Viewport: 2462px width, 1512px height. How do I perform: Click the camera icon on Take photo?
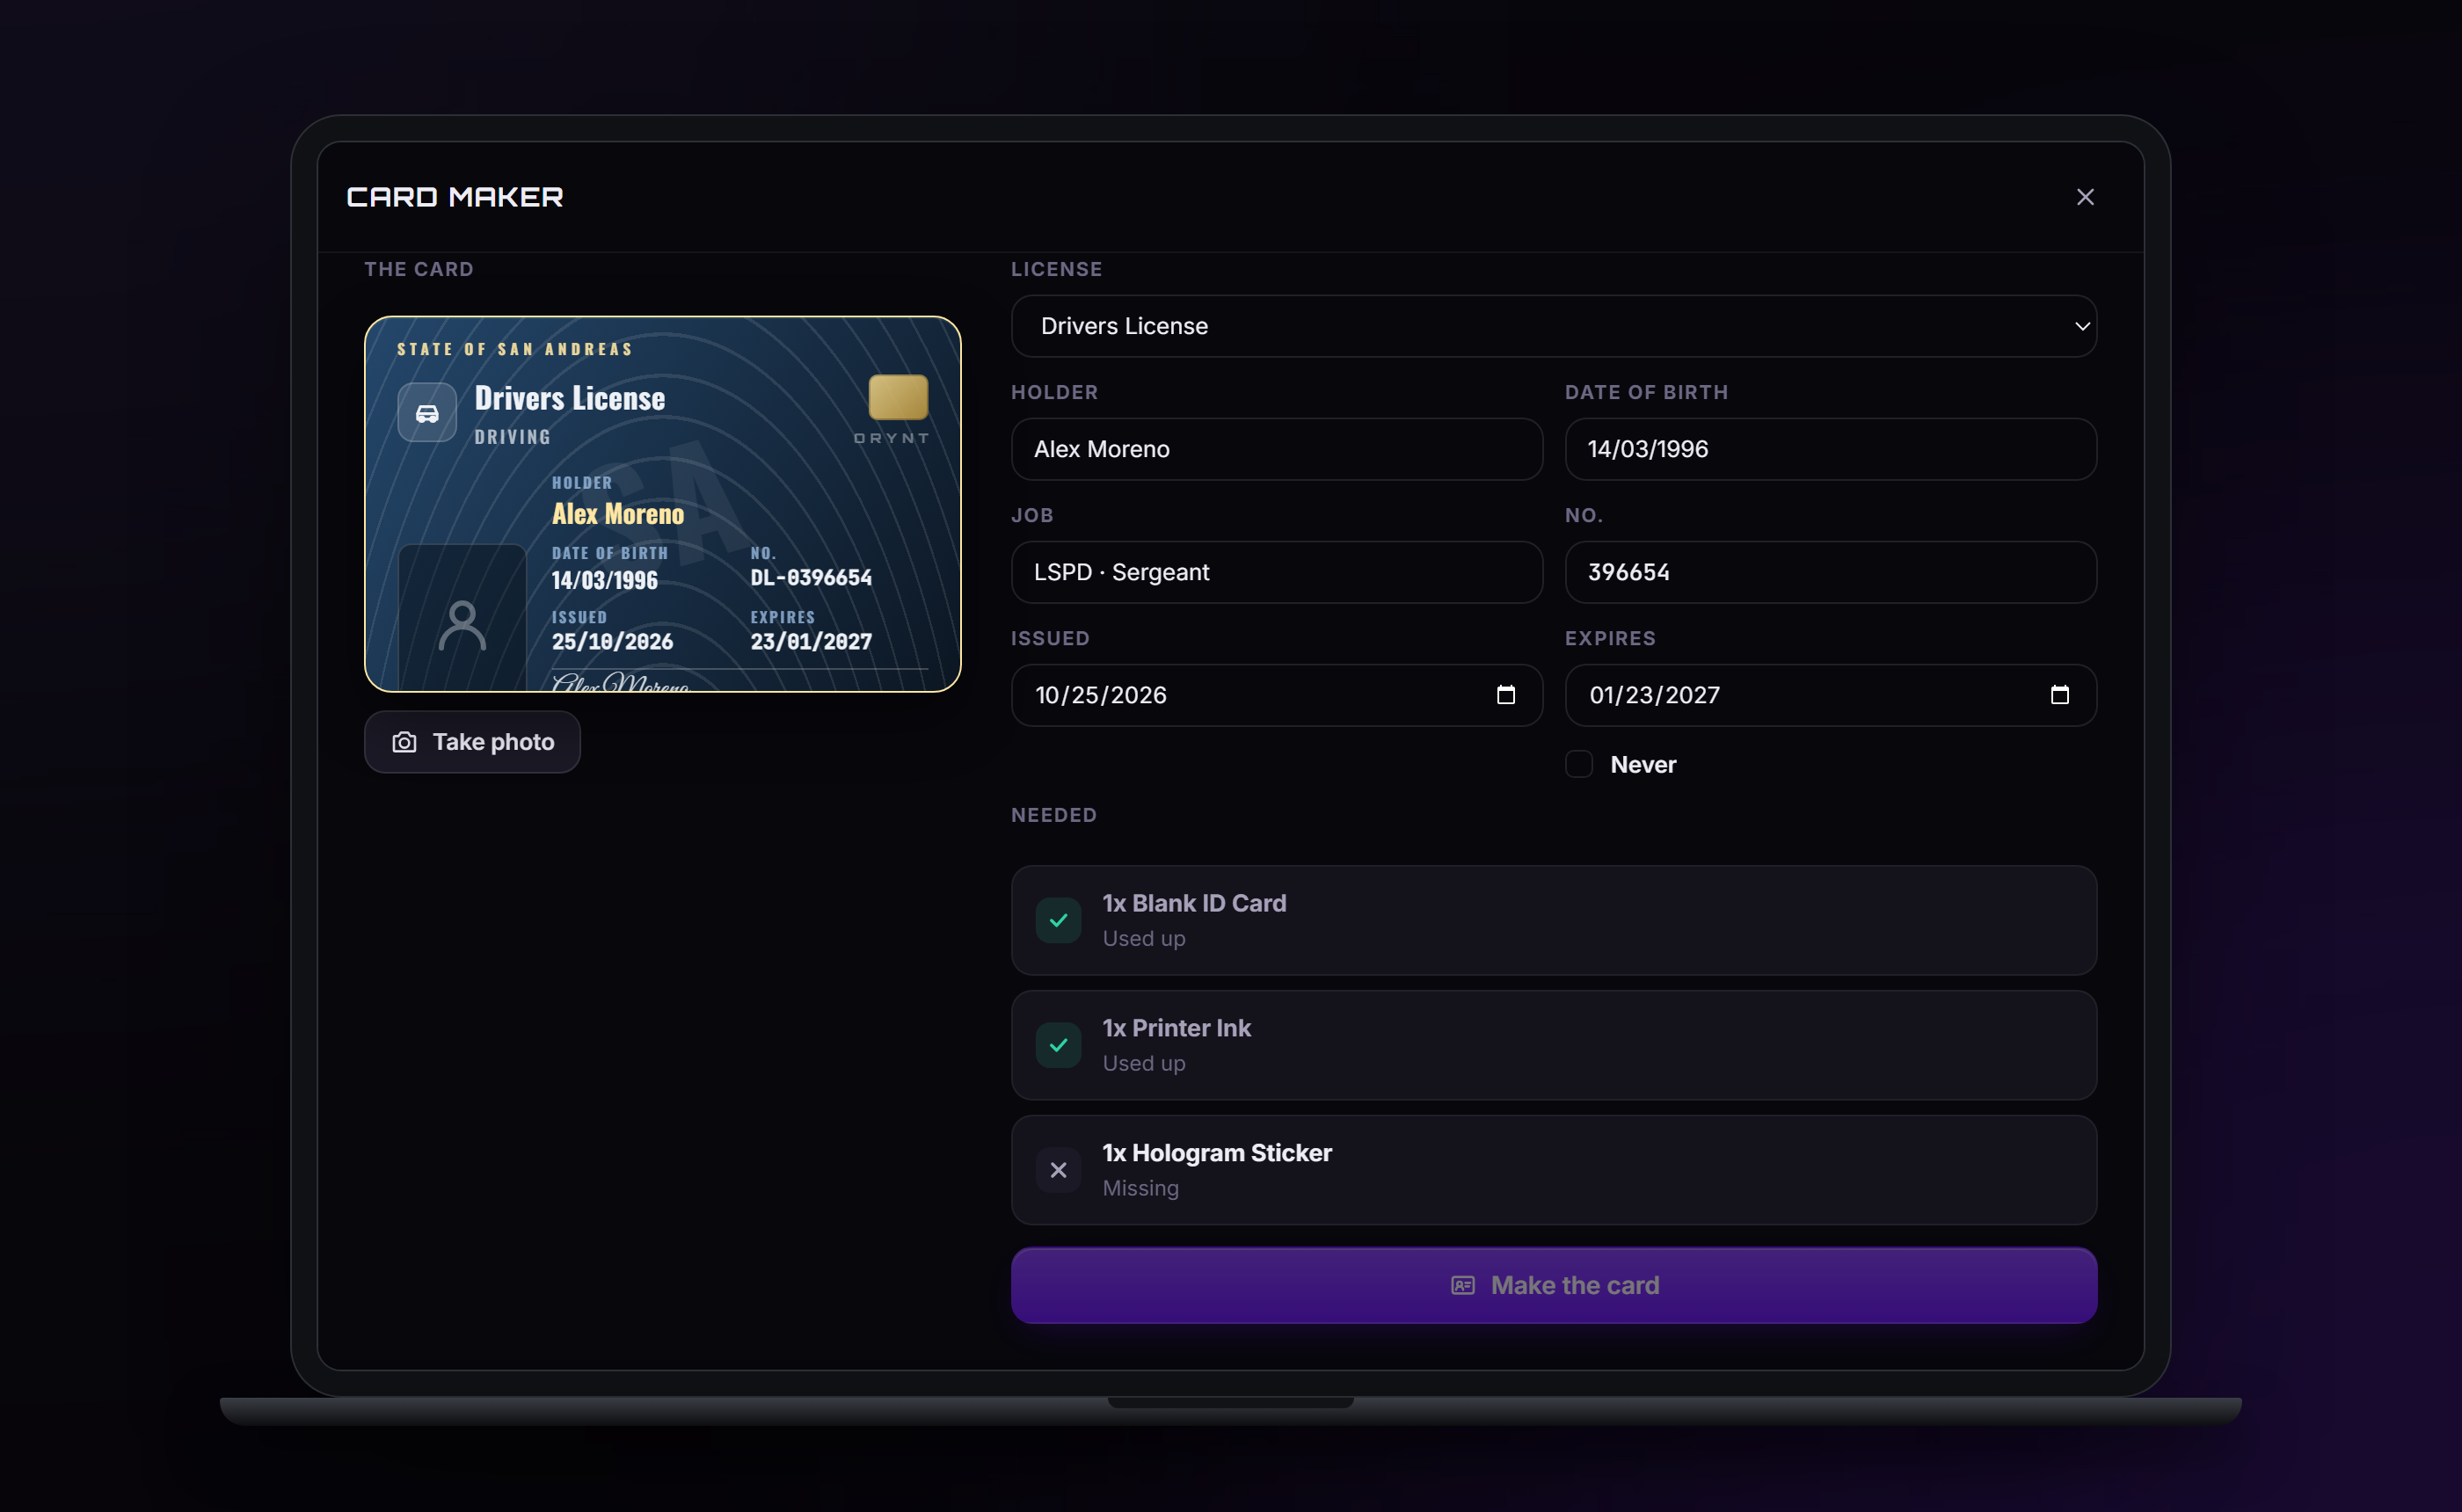[x=404, y=742]
